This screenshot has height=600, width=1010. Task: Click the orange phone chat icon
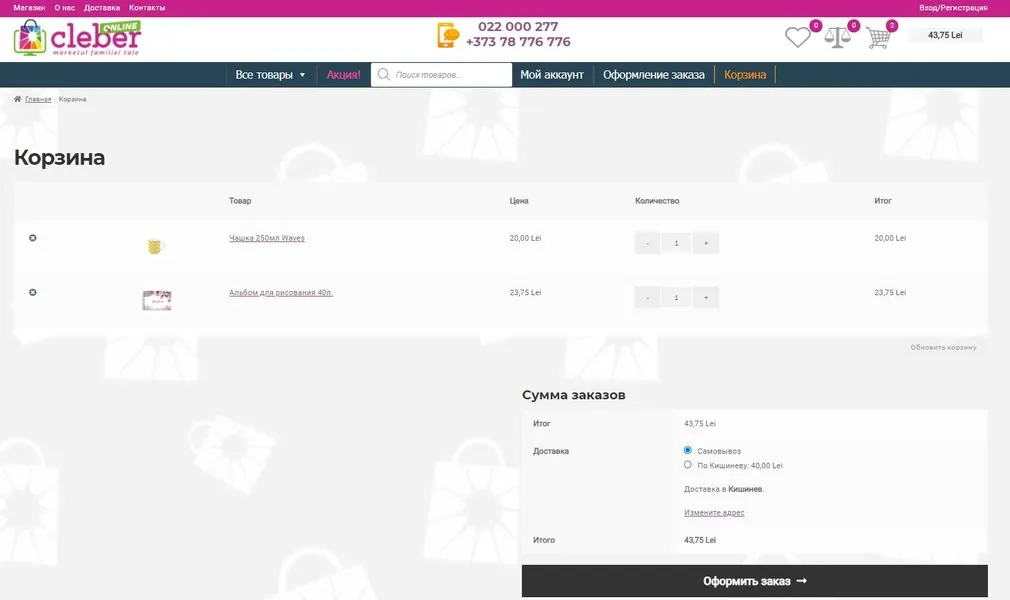pos(448,35)
